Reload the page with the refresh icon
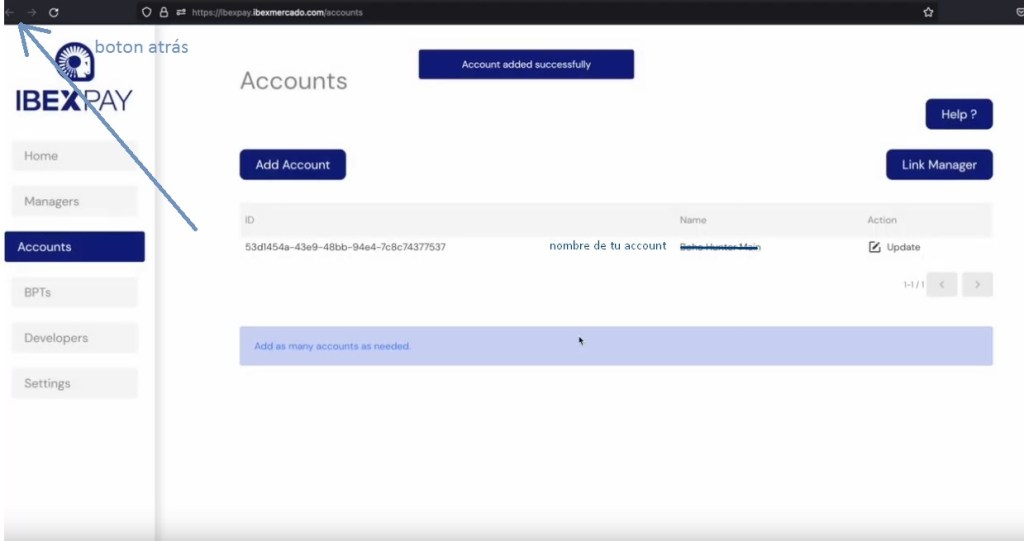Screen dimensions: 1024x541 (54, 12)
